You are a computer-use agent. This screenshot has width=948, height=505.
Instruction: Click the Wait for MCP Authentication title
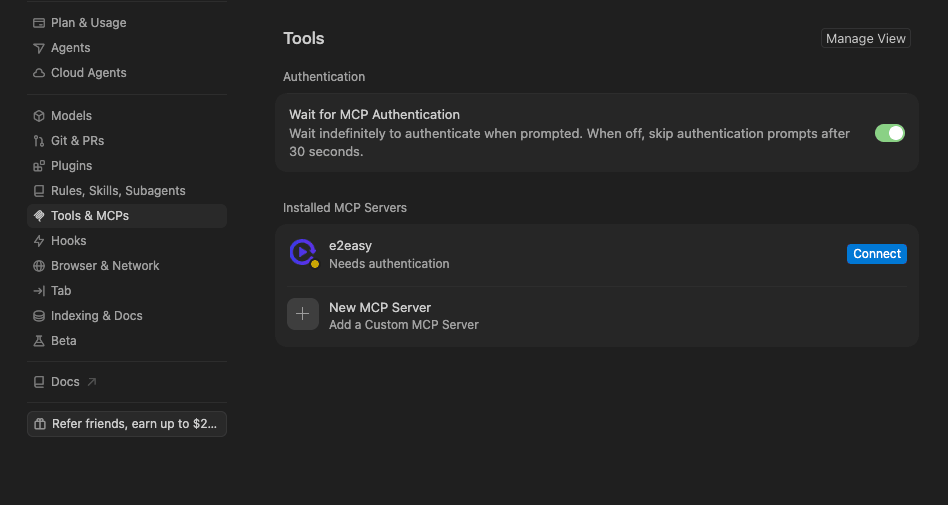[x=374, y=114]
